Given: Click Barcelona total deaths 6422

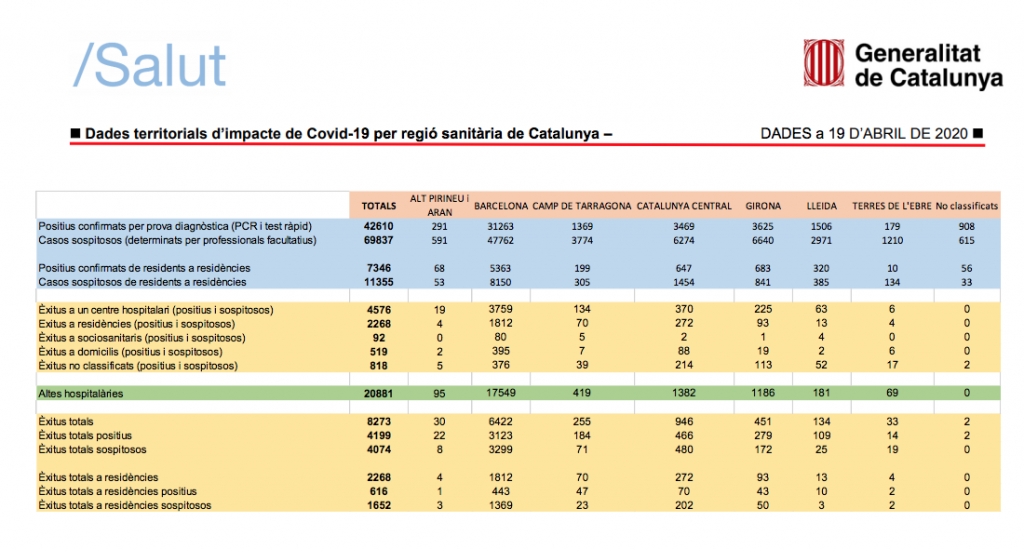Looking at the screenshot, I should coord(501,422).
